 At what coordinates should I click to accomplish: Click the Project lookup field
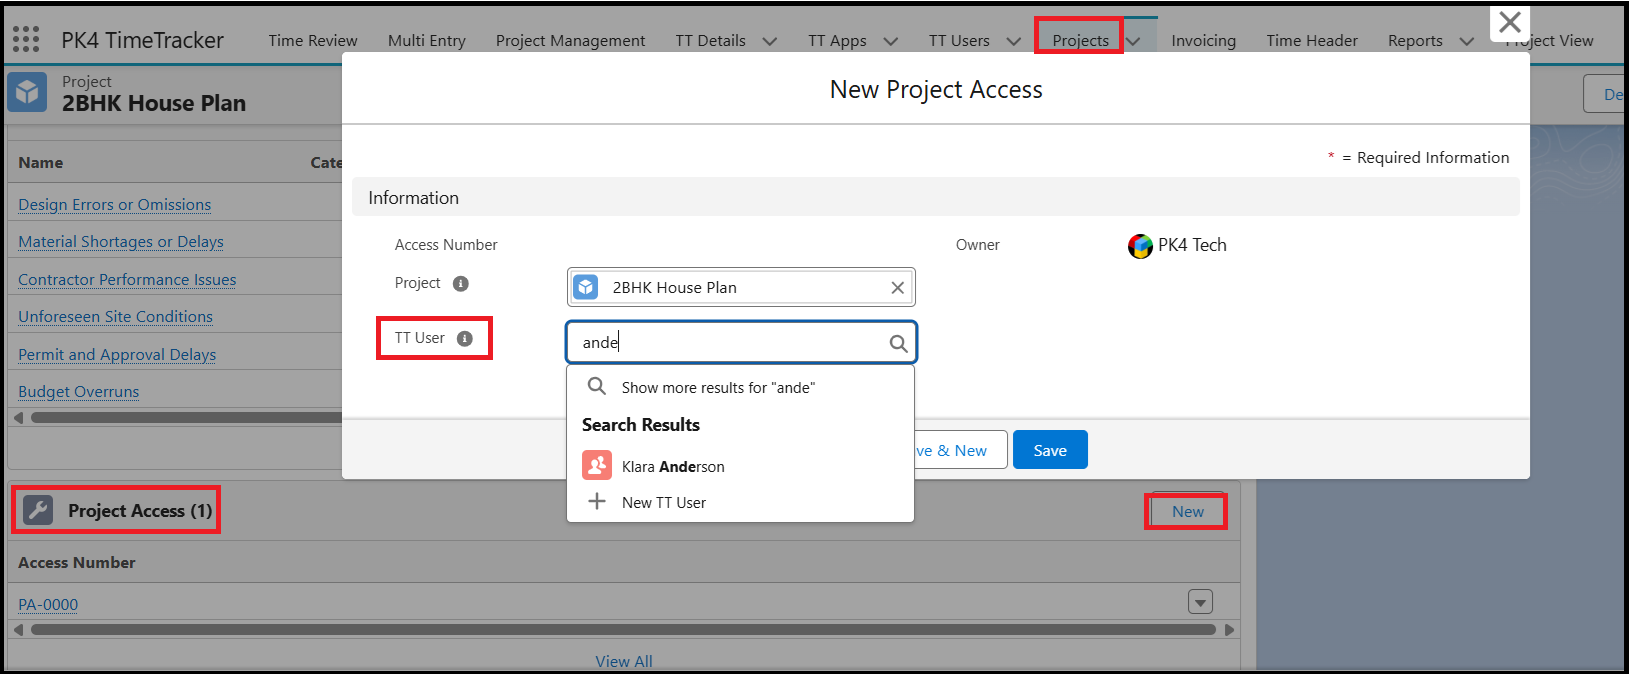click(x=741, y=288)
